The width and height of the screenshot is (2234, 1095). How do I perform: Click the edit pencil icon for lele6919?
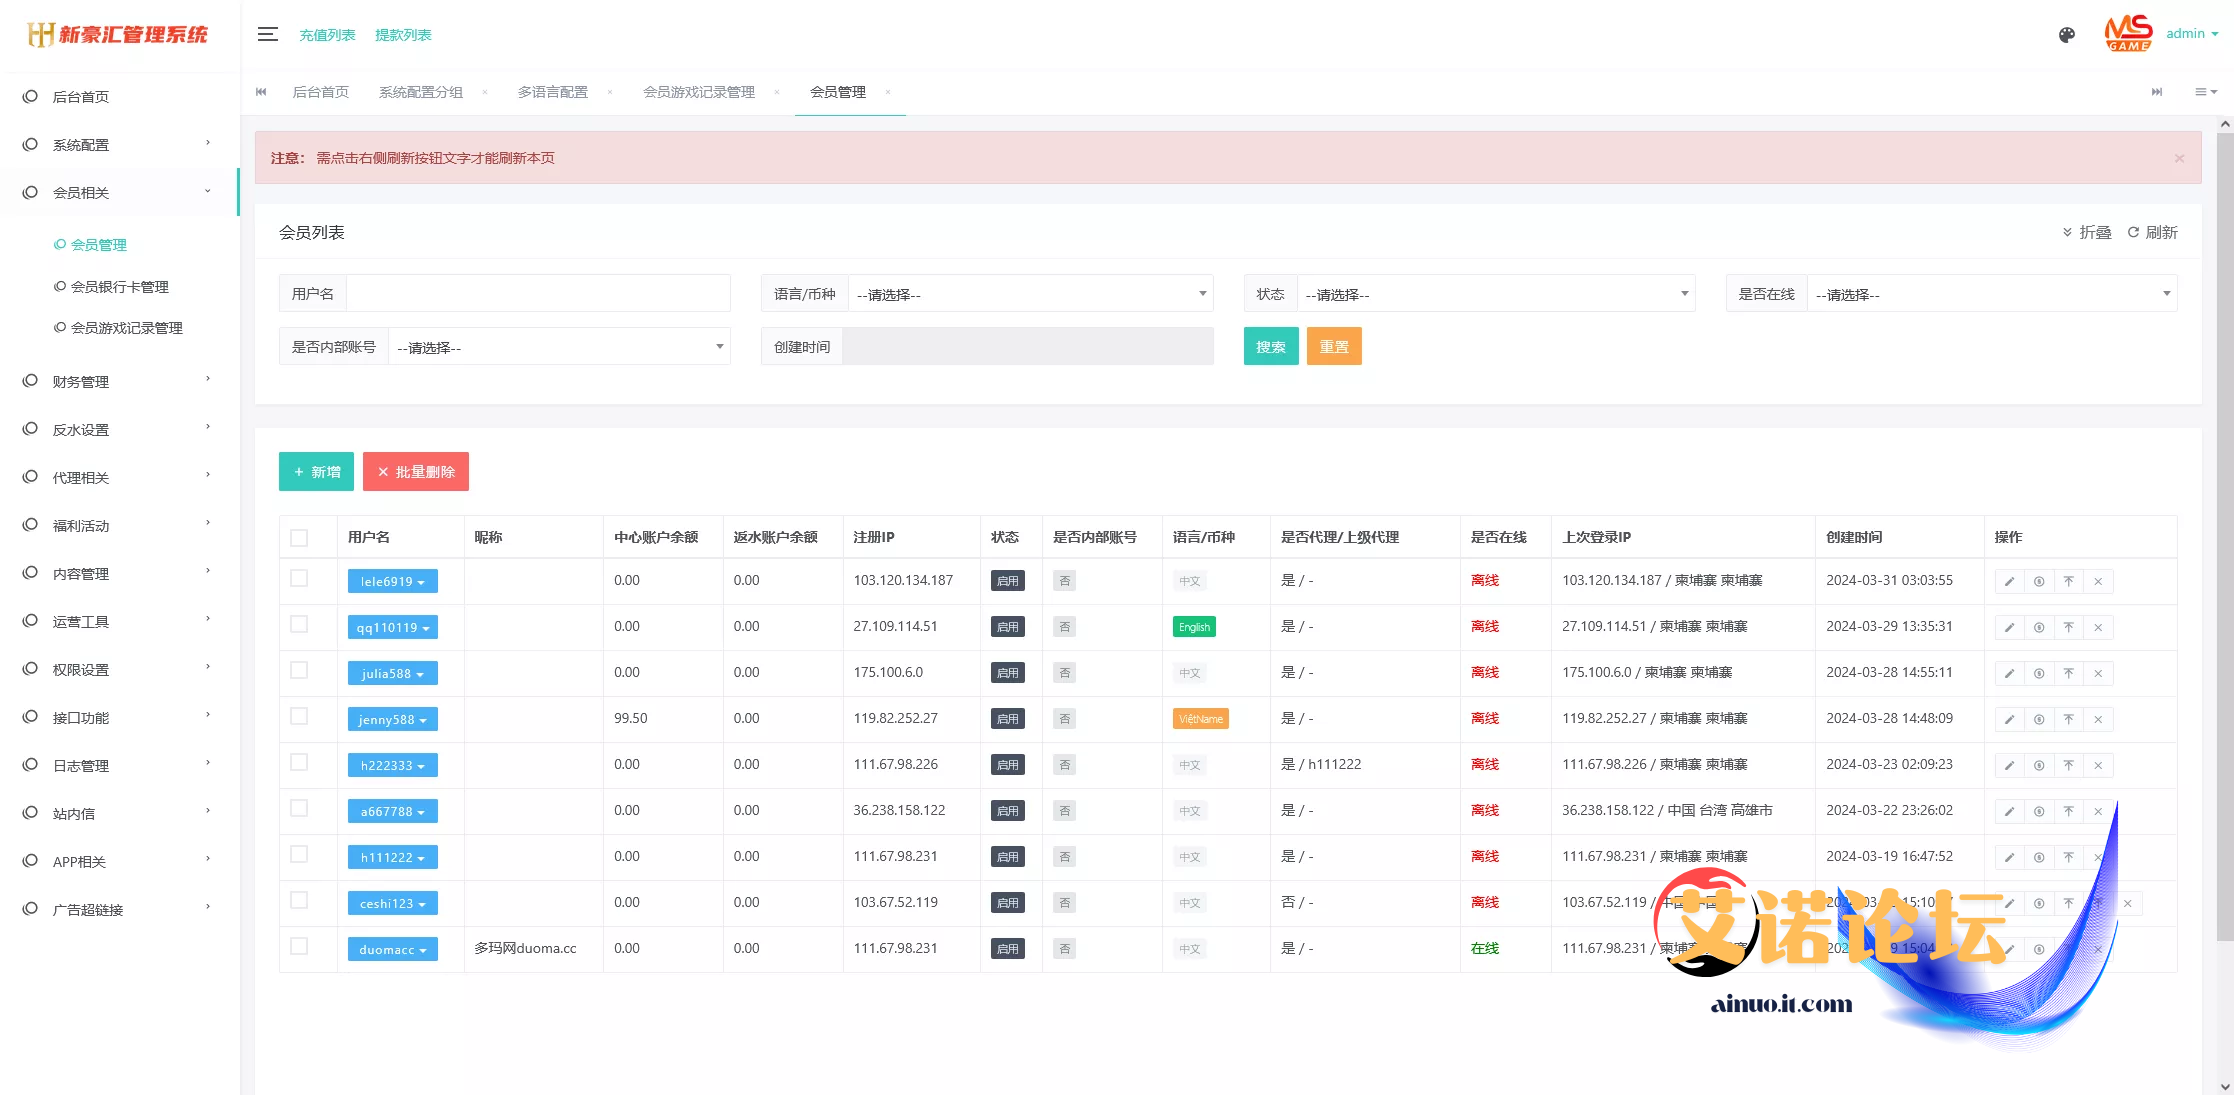[2009, 581]
